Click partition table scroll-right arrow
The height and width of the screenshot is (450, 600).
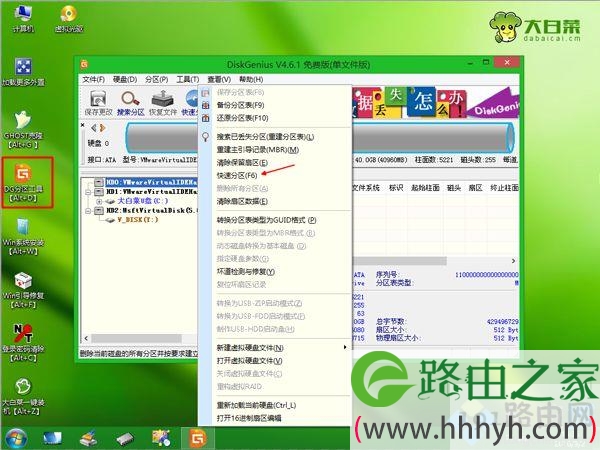(514, 261)
